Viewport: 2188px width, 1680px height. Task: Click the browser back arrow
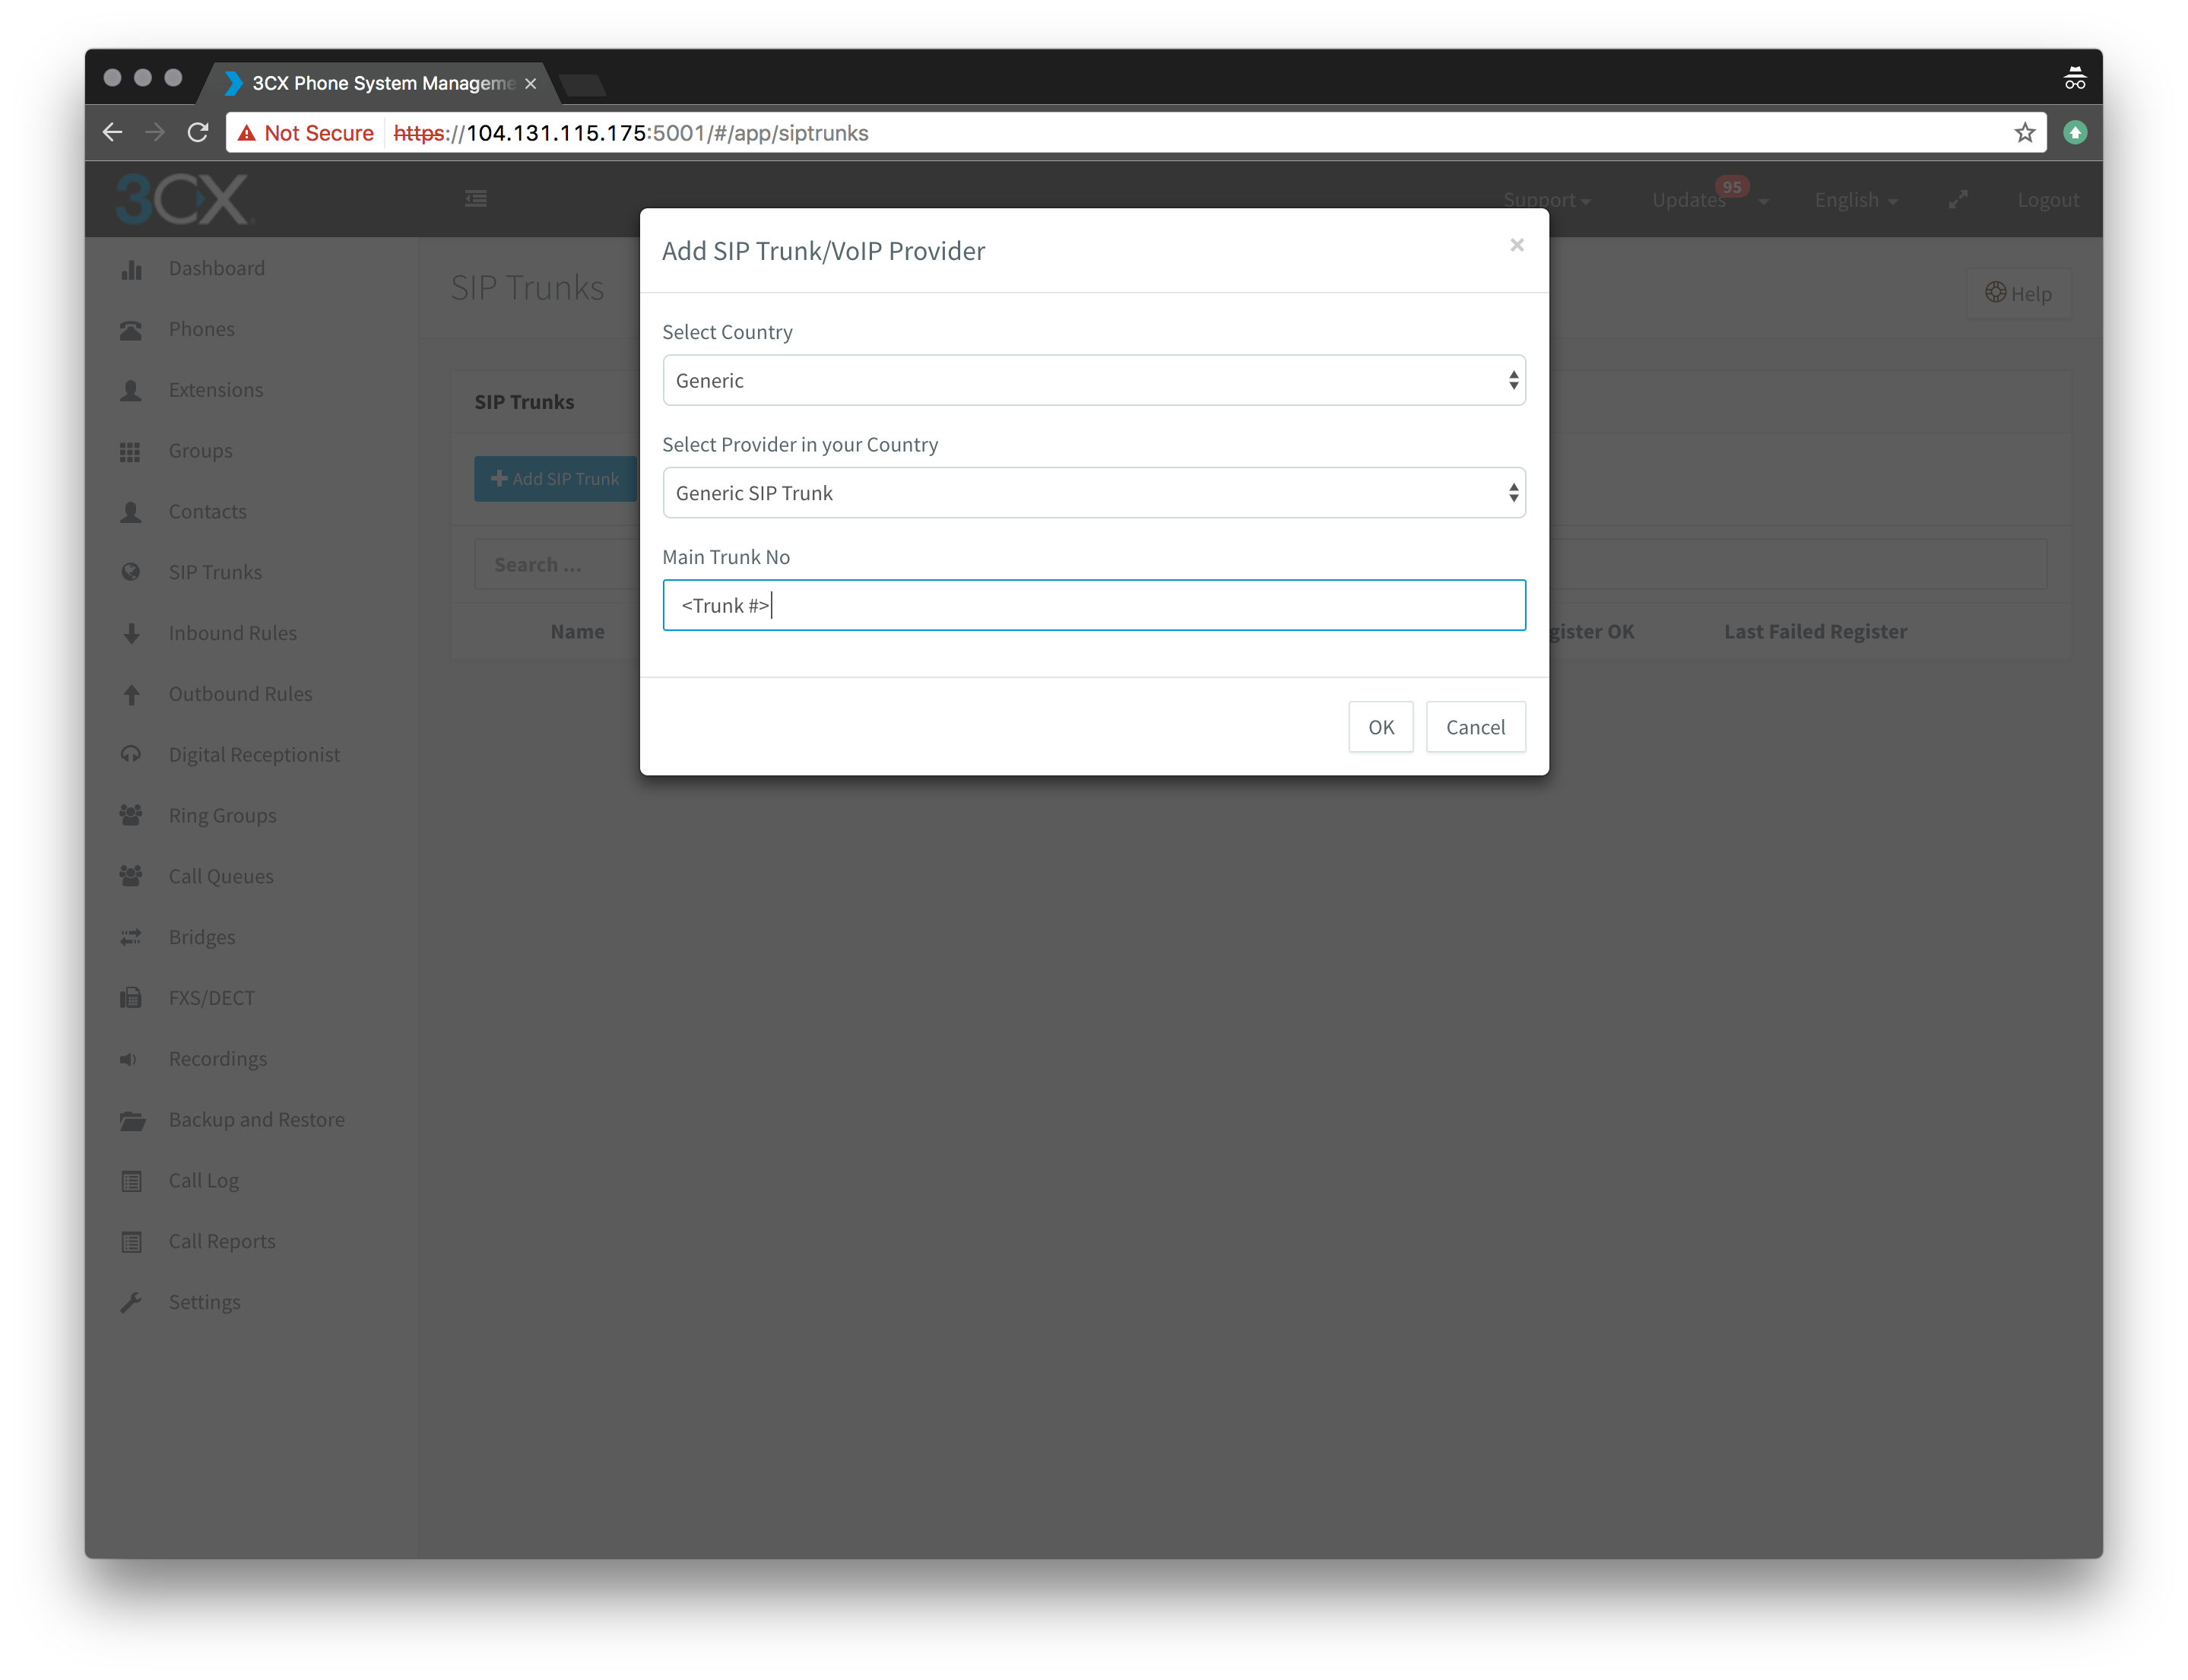point(112,133)
